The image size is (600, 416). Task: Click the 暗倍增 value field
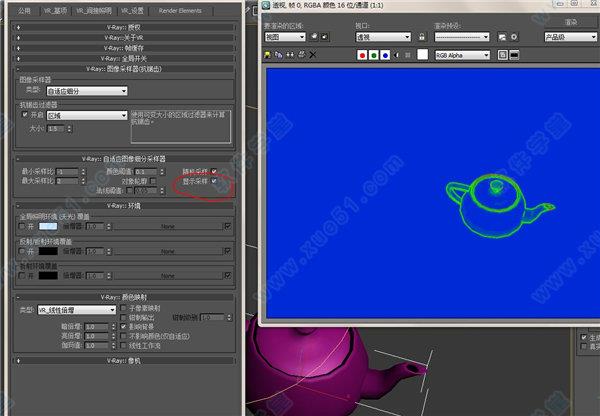(x=97, y=327)
